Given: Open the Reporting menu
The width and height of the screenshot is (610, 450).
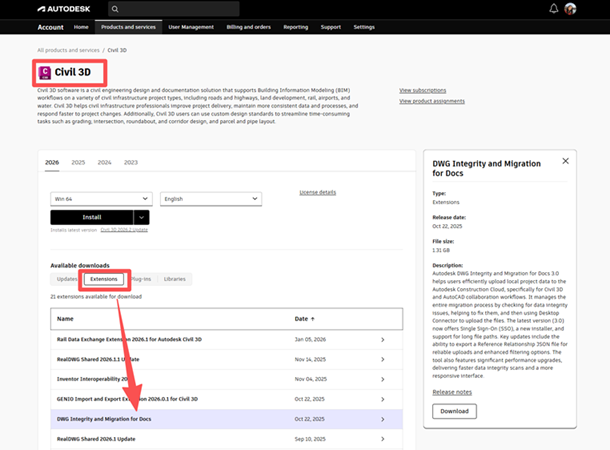Looking at the screenshot, I should (x=296, y=27).
